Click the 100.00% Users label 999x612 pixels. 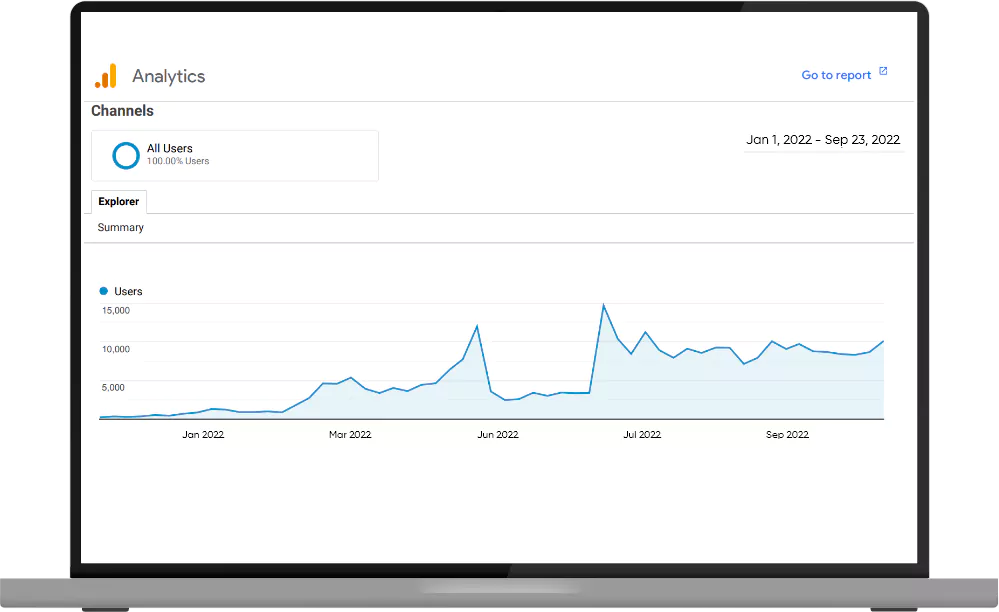pos(178,161)
